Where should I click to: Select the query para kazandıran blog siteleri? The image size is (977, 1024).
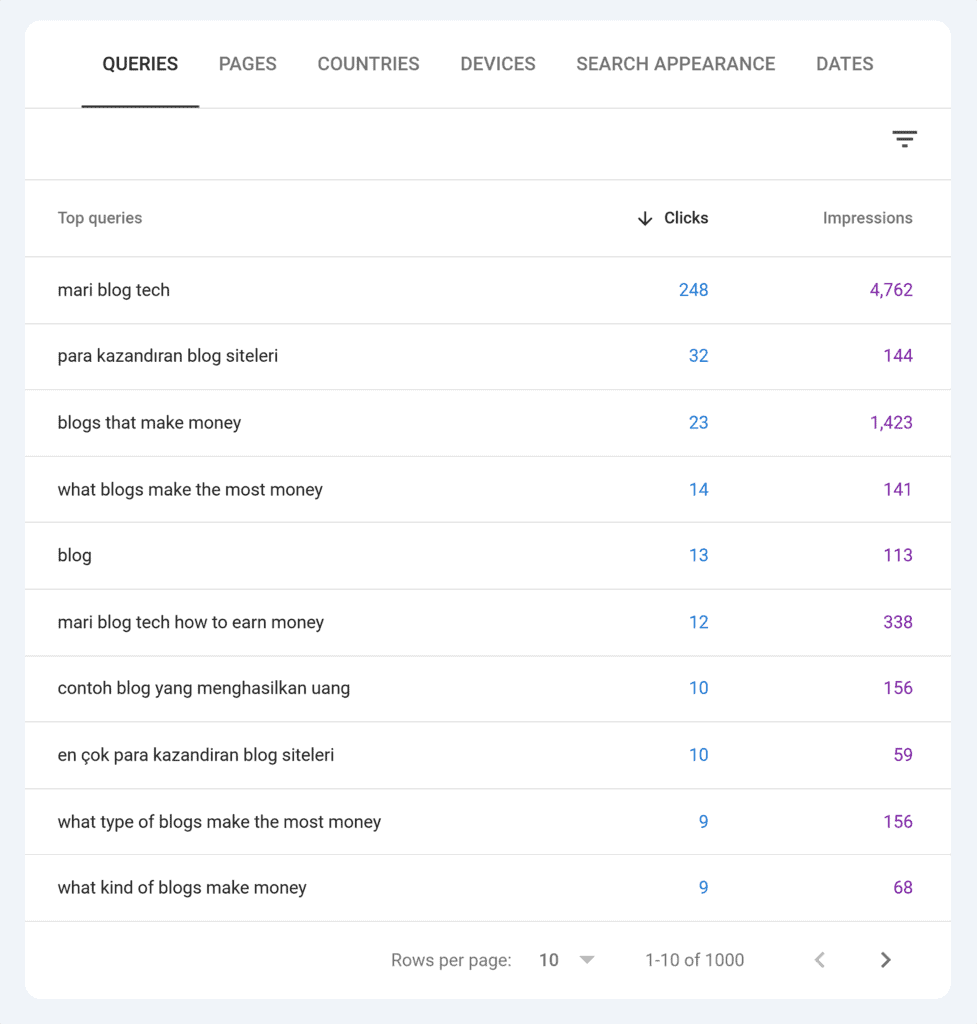tap(168, 356)
